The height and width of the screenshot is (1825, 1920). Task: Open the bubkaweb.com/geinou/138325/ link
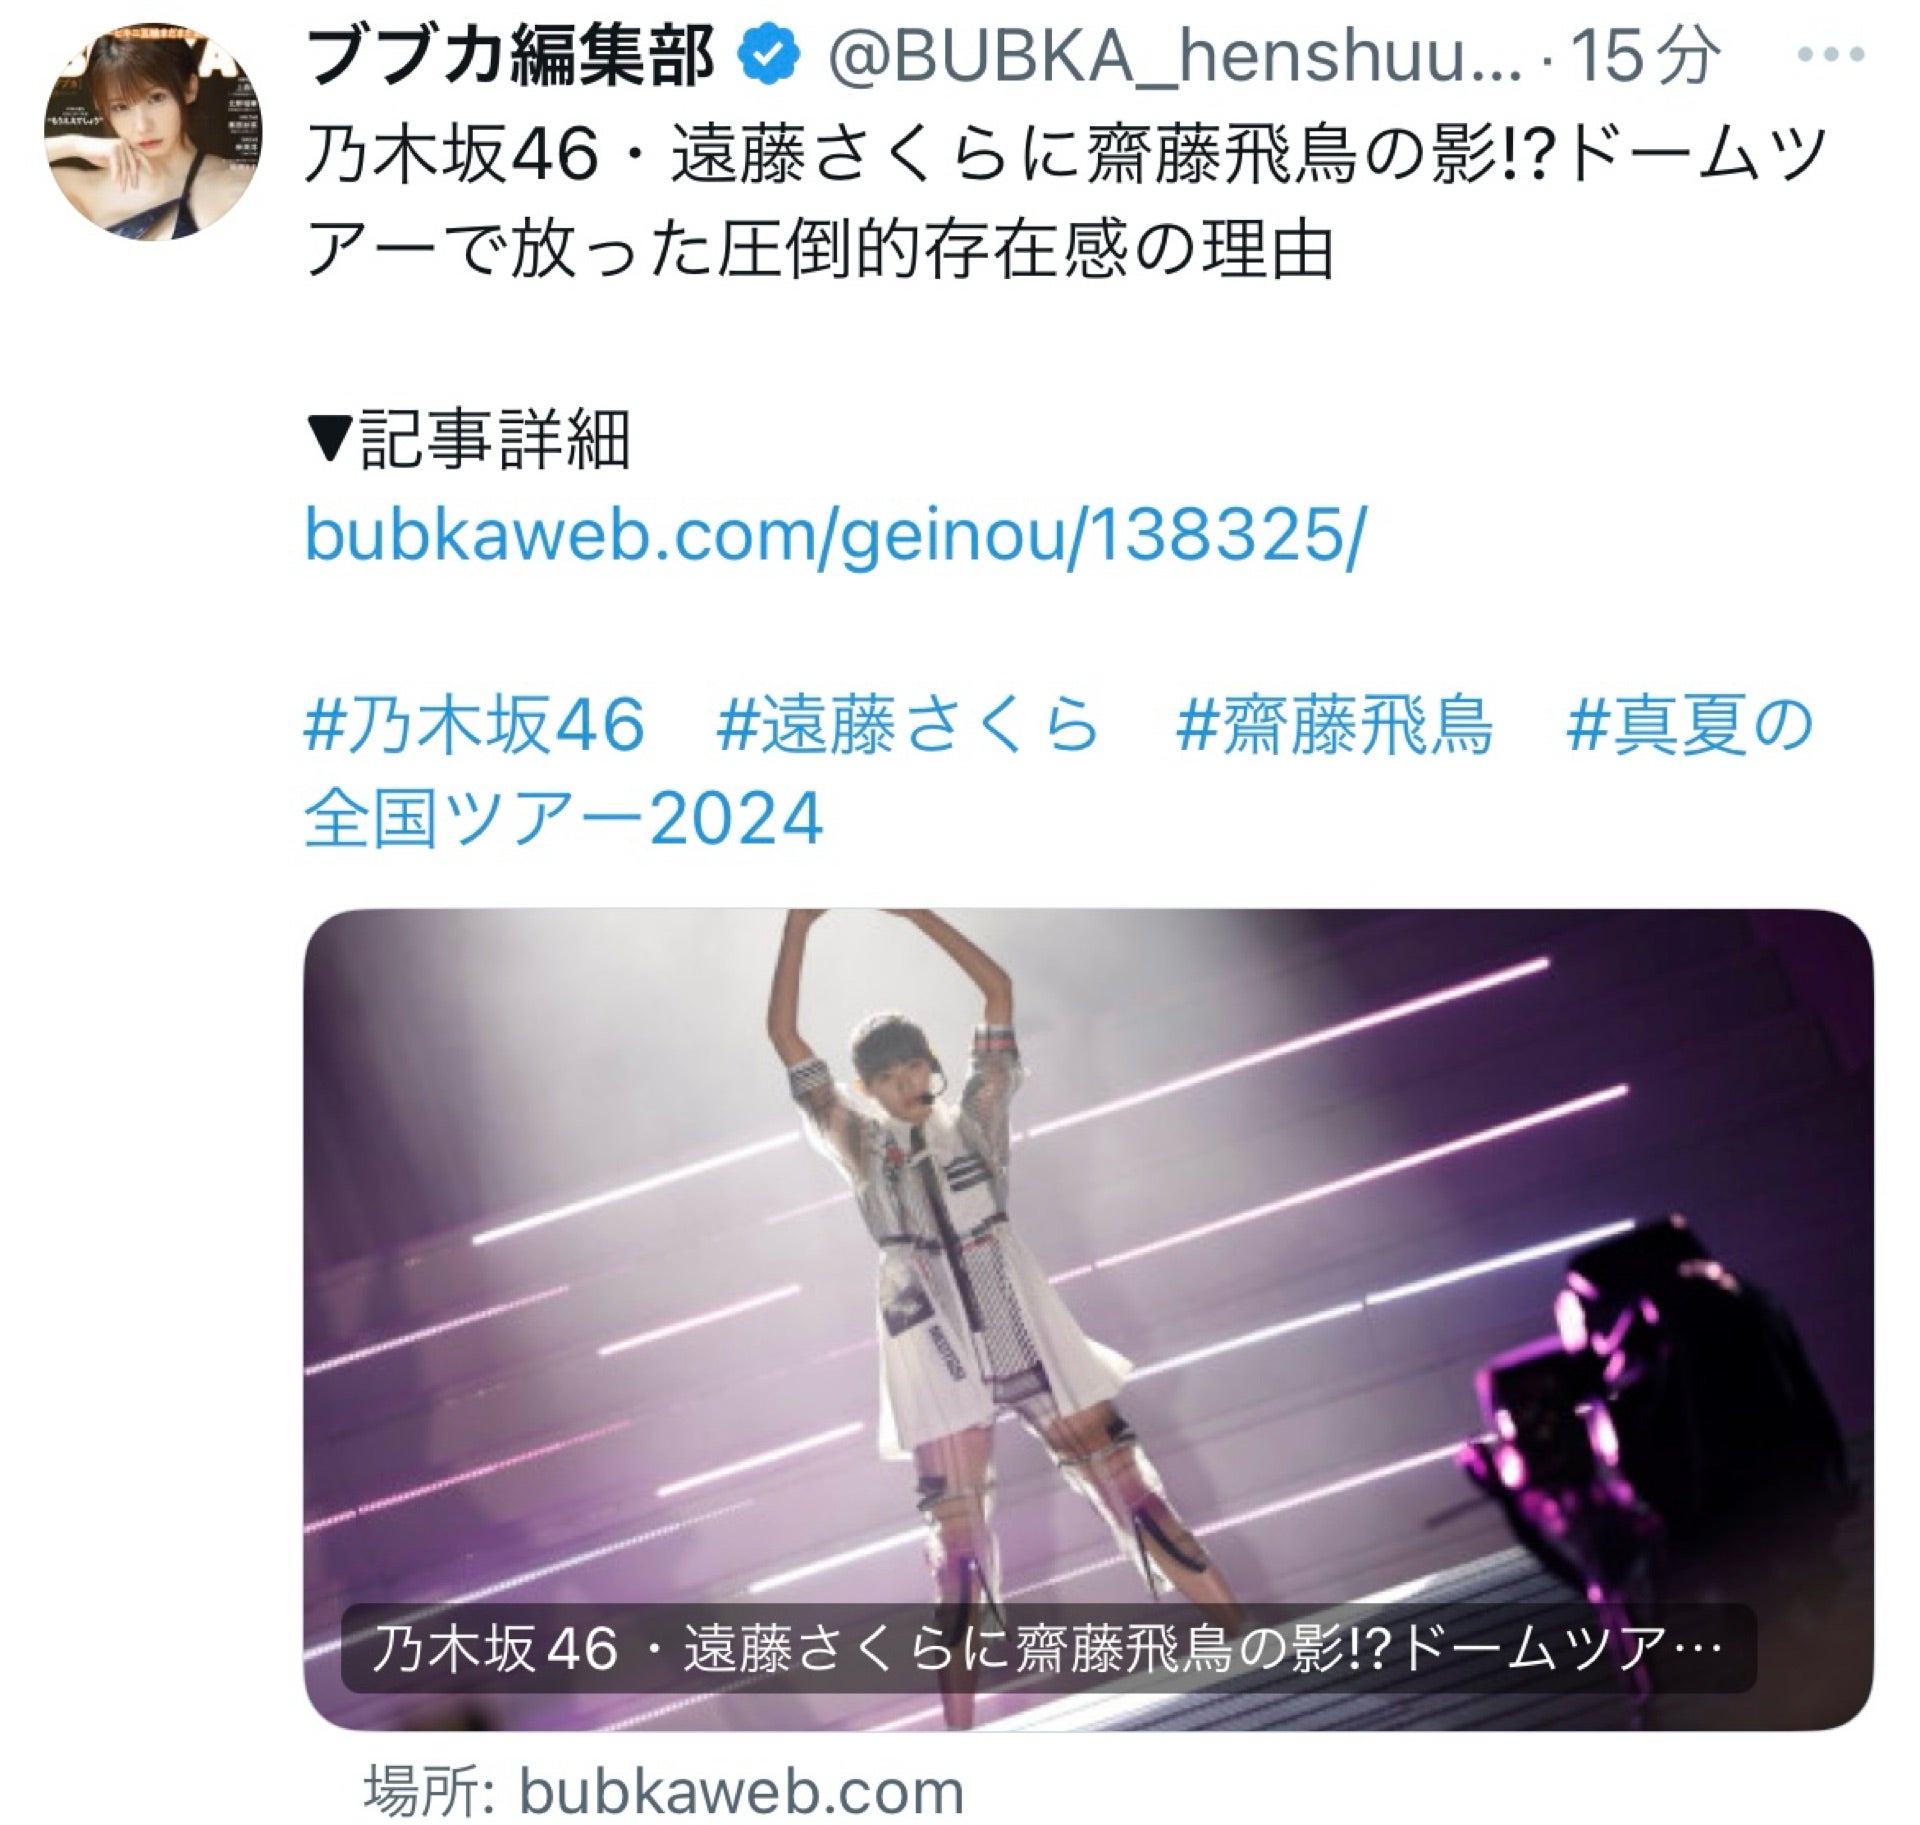point(832,535)
